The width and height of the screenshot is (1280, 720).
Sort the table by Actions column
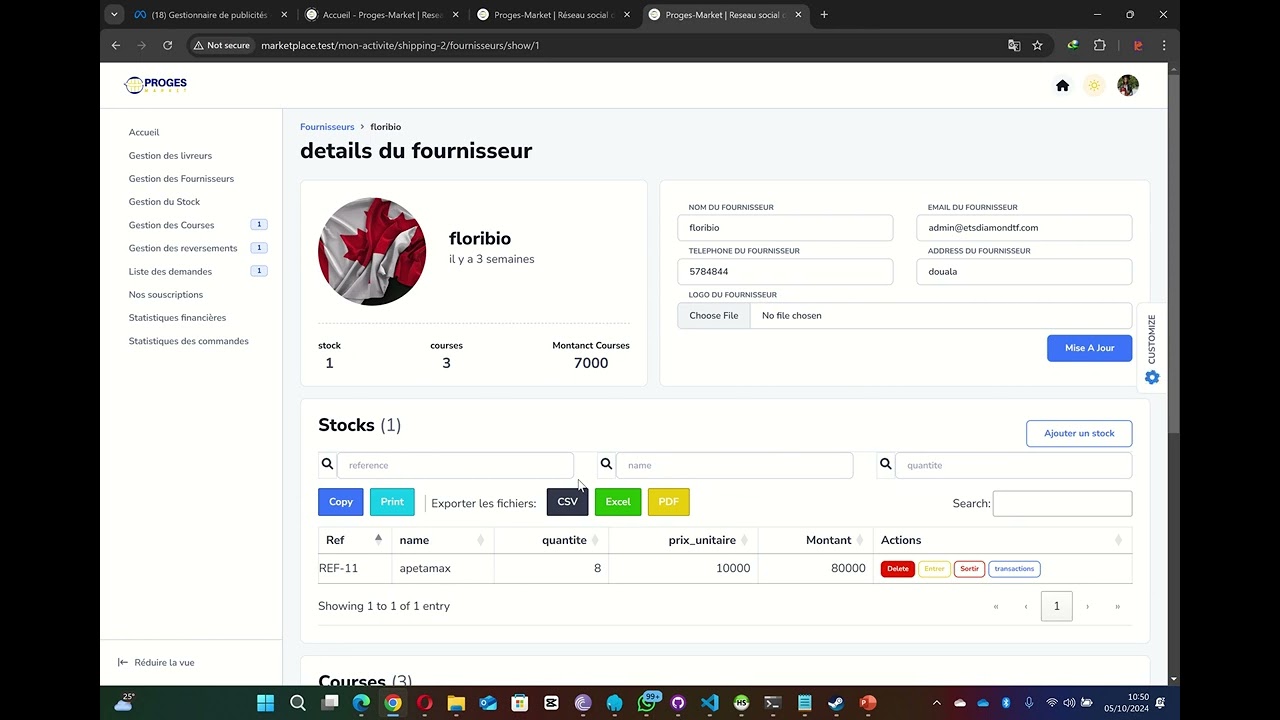(x=1002, y=540)
